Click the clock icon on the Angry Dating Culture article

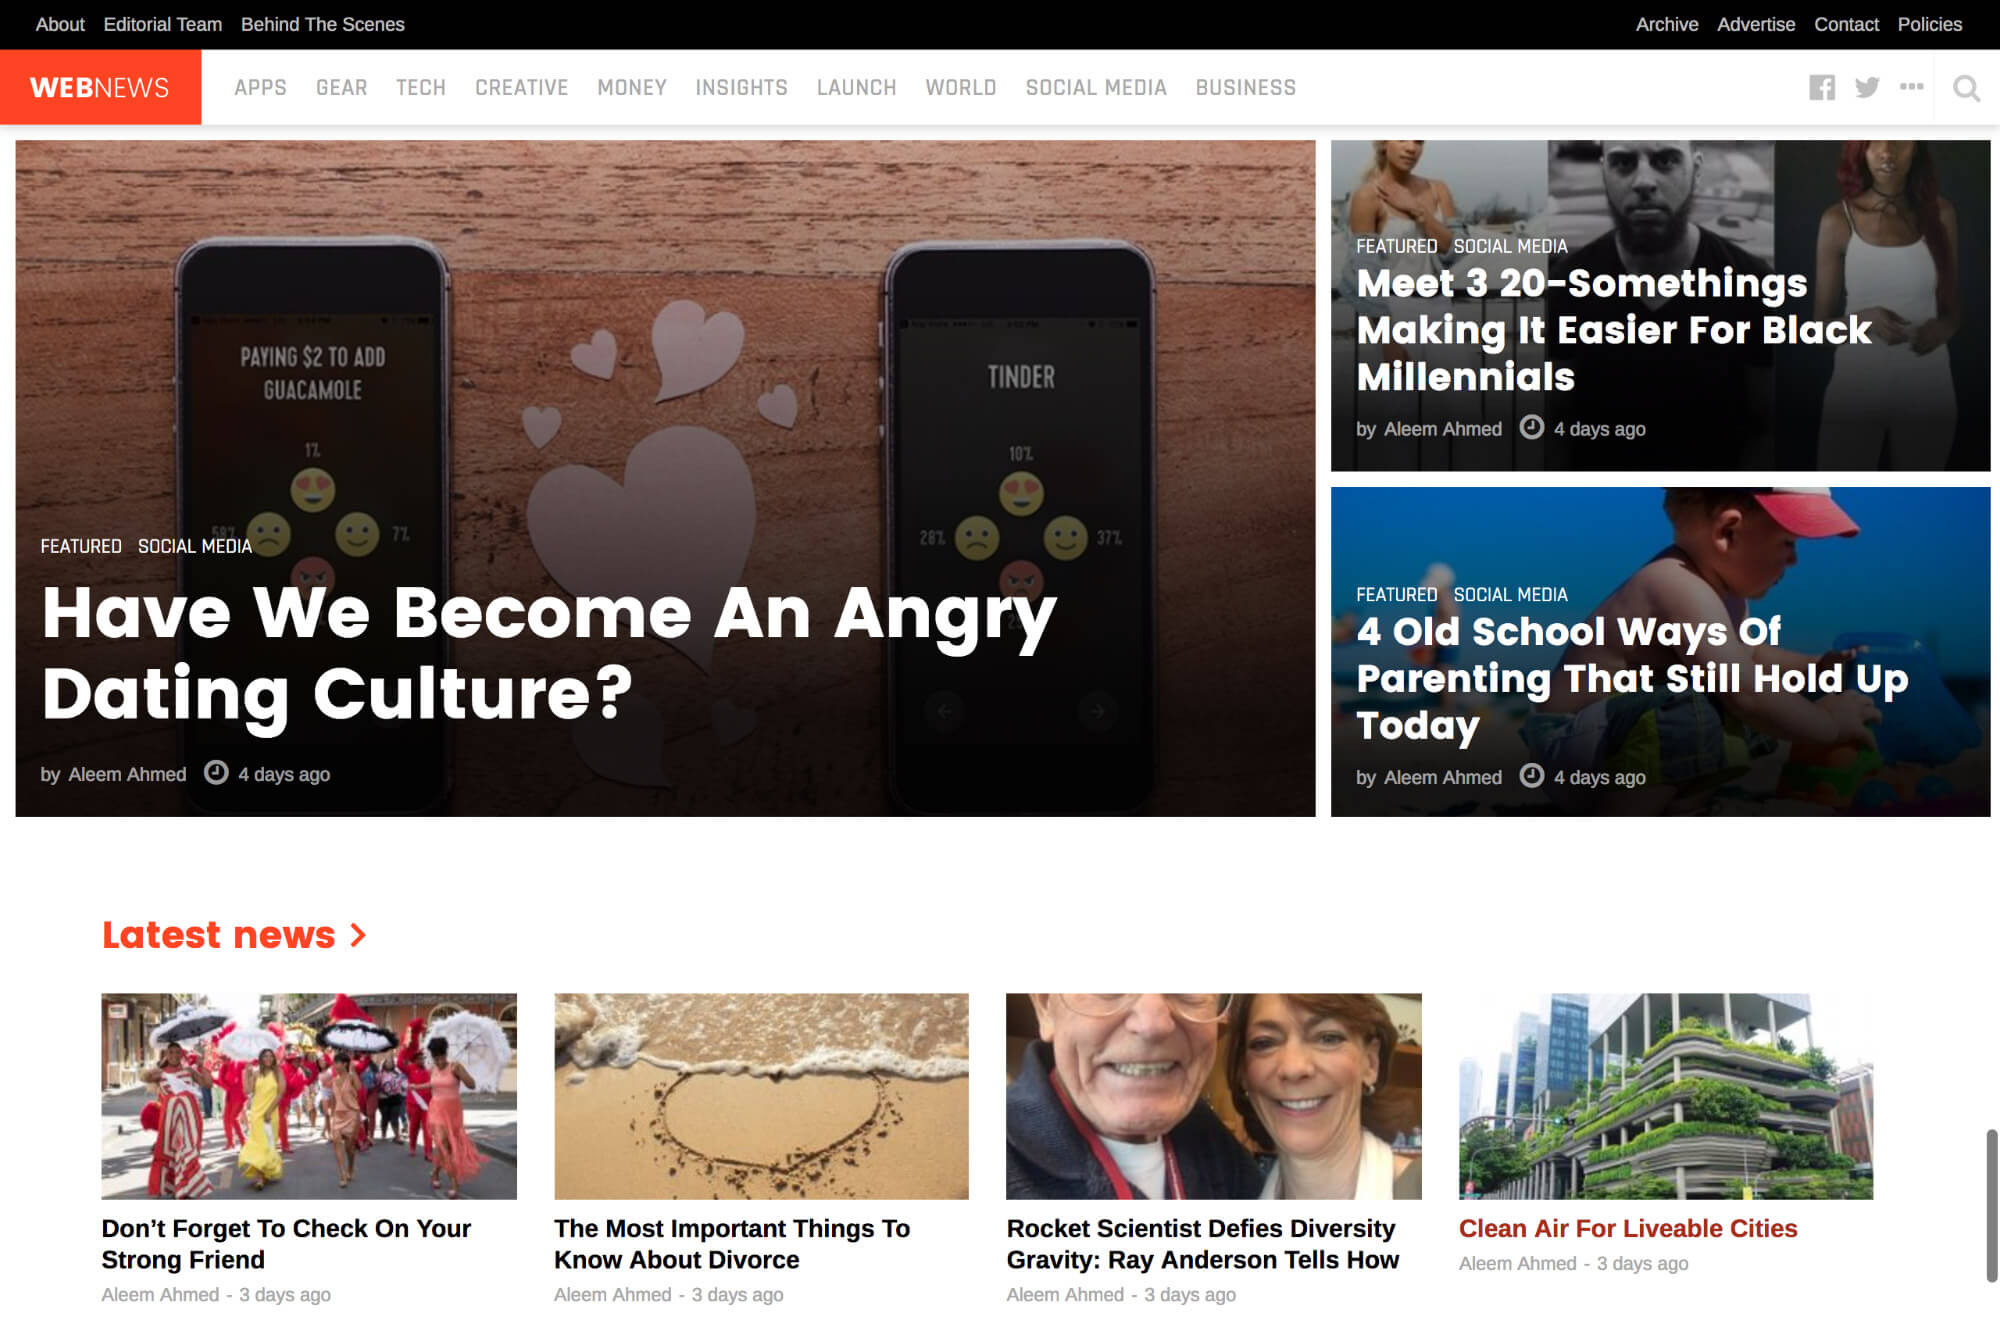(x=216, y=773)
